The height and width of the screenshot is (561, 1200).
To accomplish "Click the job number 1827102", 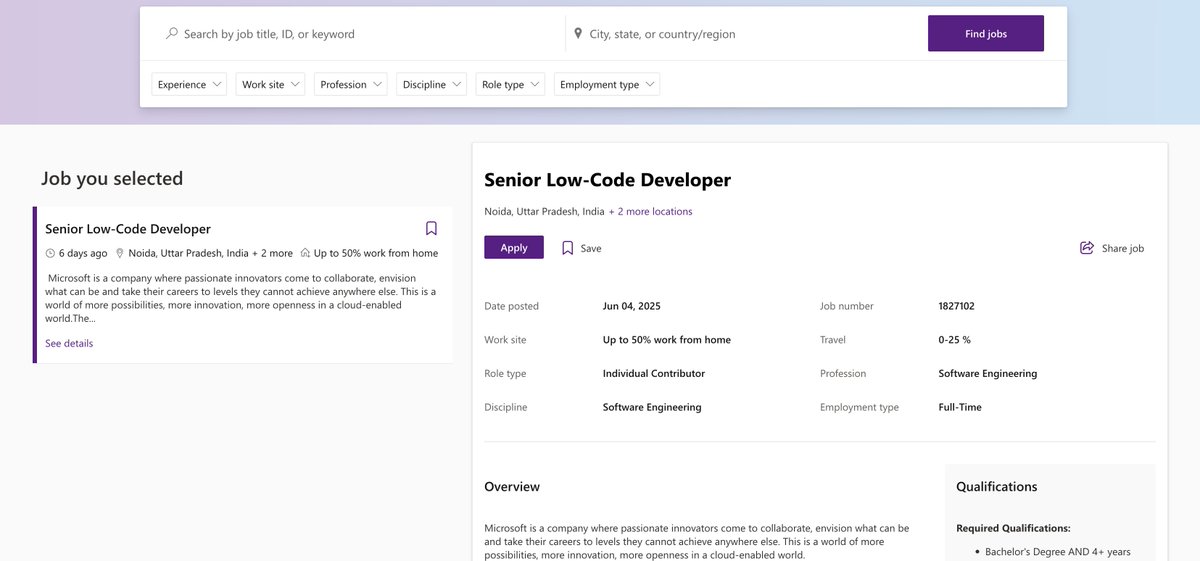I will pos(956,306).
